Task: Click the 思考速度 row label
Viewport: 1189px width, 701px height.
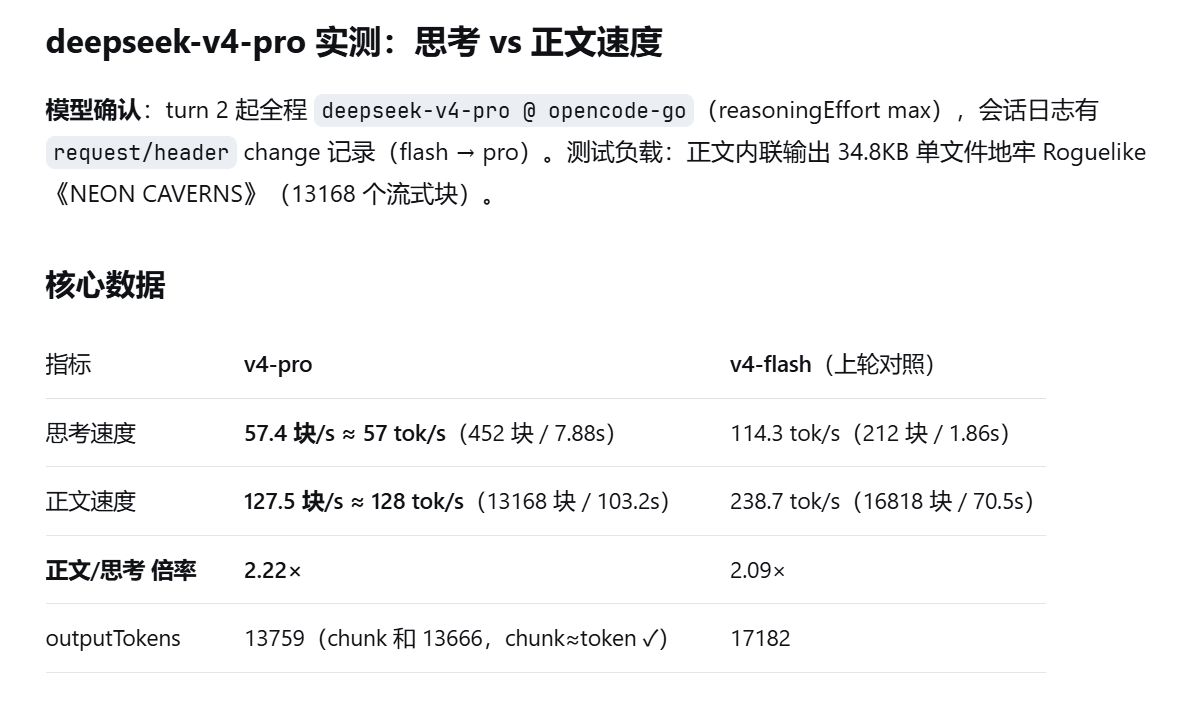Action: point(91,433)
